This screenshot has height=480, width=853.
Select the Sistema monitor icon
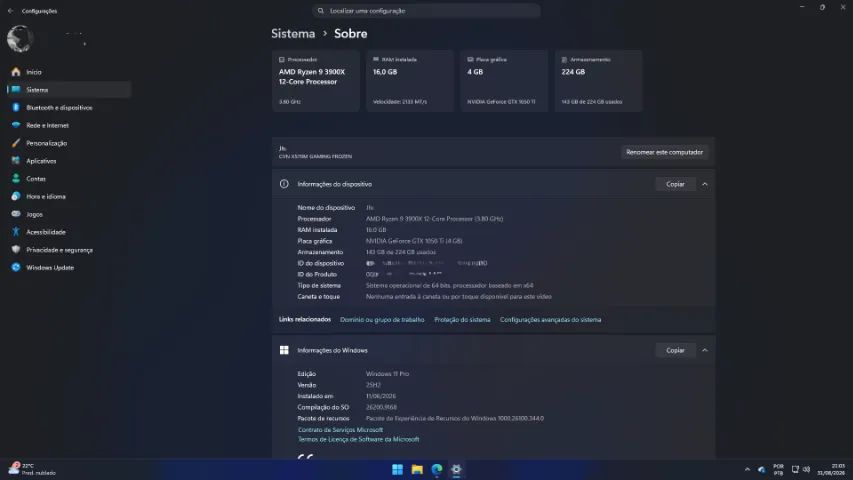[x=16, y=90]
